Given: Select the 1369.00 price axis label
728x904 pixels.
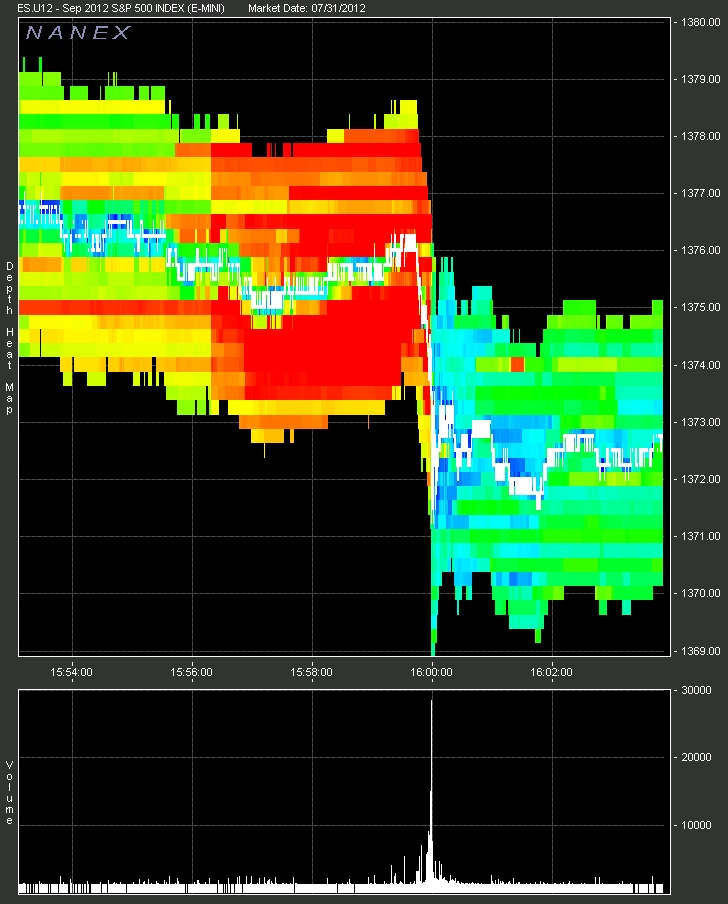Looking at the screenshot, I should point(700,651).
